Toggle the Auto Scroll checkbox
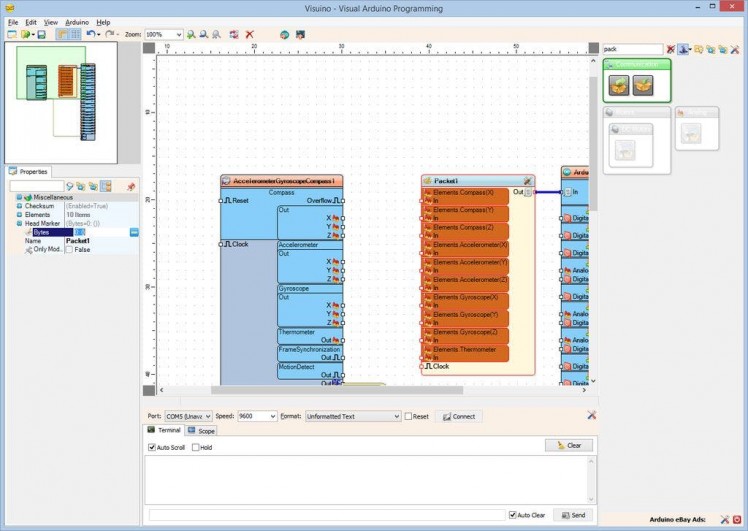Screen dimensions: 748x531 click(x=152, y=447)
